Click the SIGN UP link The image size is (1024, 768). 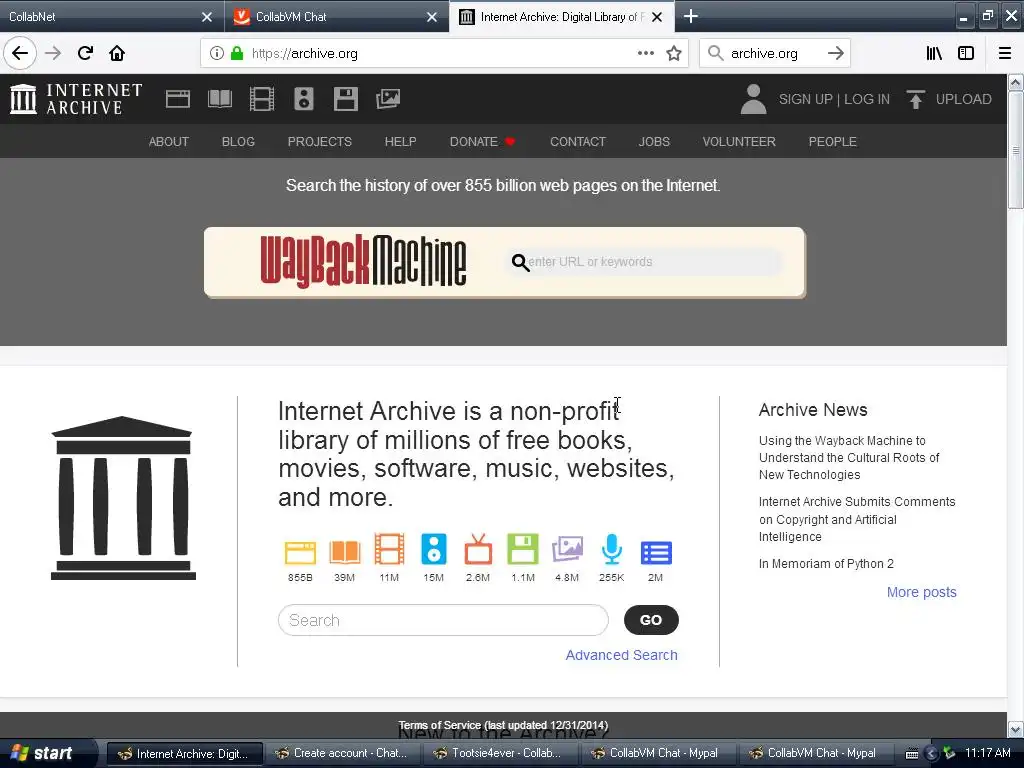805,99
